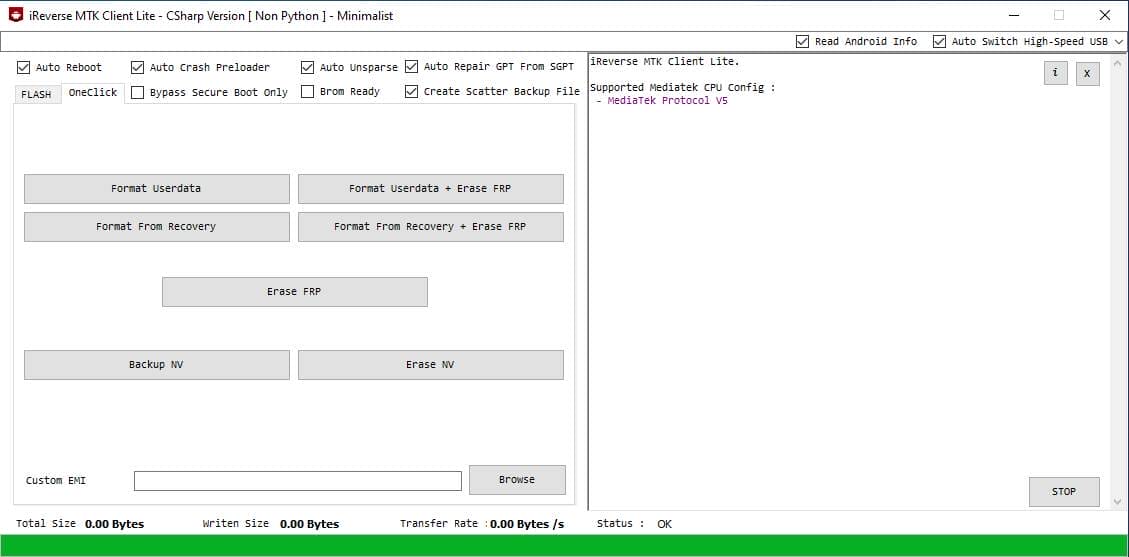The height and width of the screenshot is (557, 1129).
Task: Click the 'i' info button in log panel
Action: 1056,73
